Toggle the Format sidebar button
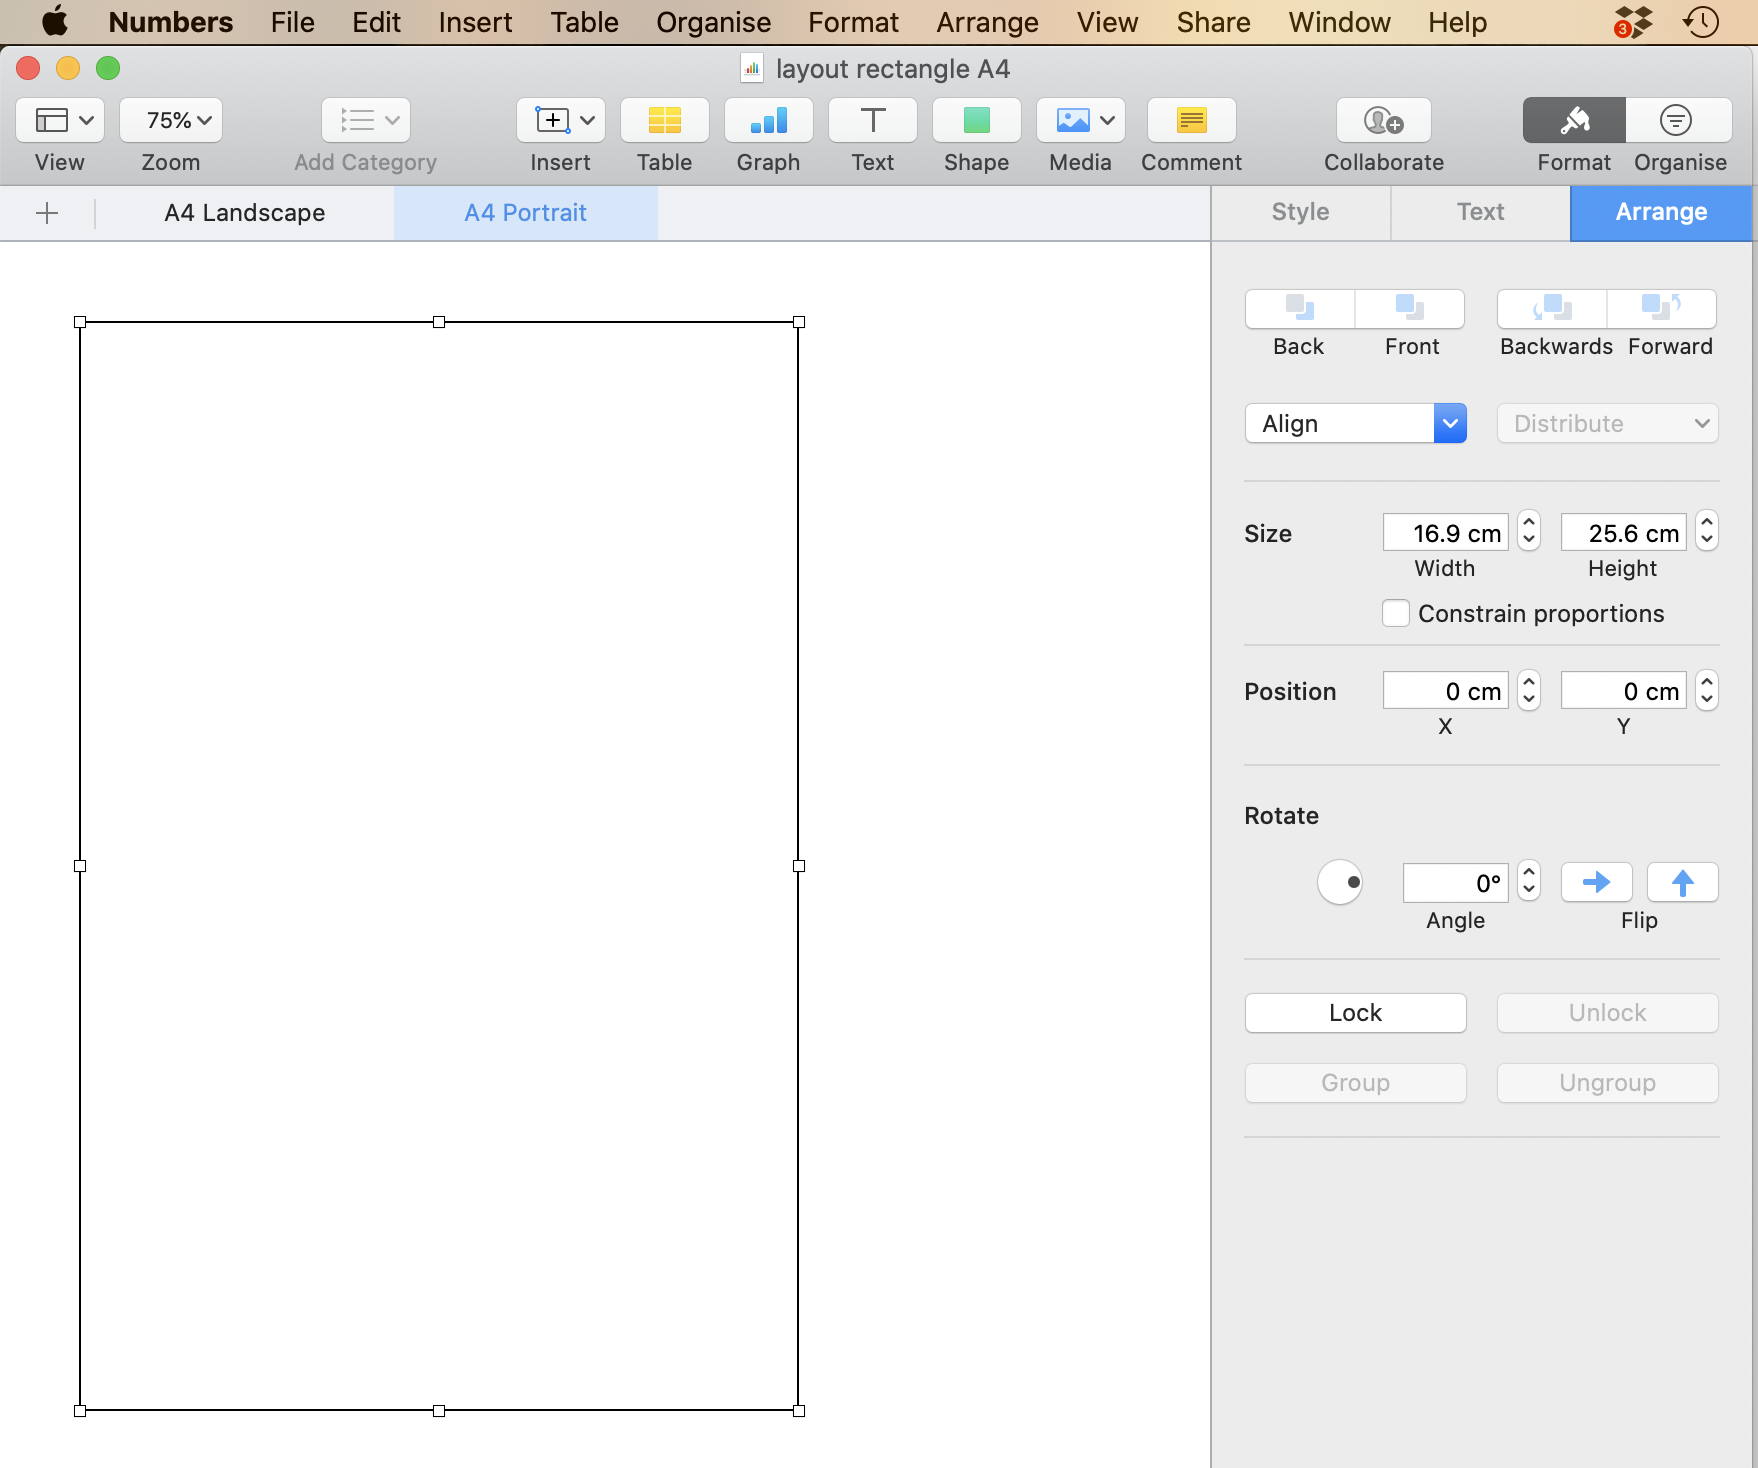The width and height of the screenshot is (1758, 1468). [1573, 121]
